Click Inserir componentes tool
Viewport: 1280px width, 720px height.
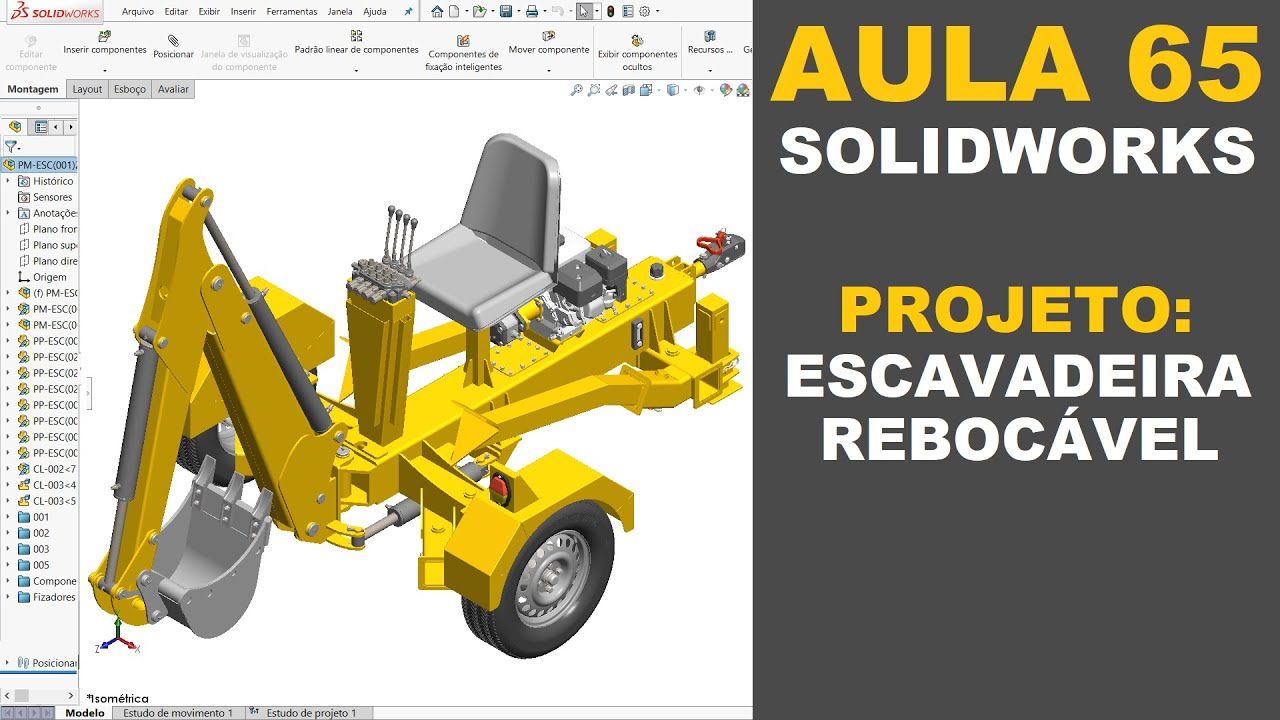coord(105,43)
